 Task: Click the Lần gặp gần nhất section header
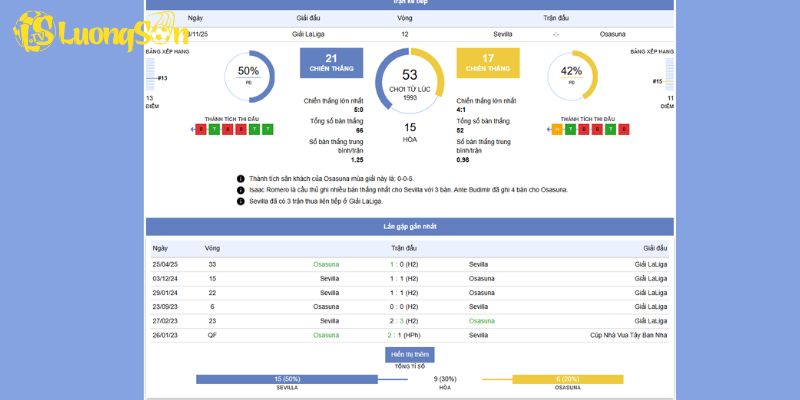tap(410, 227)
